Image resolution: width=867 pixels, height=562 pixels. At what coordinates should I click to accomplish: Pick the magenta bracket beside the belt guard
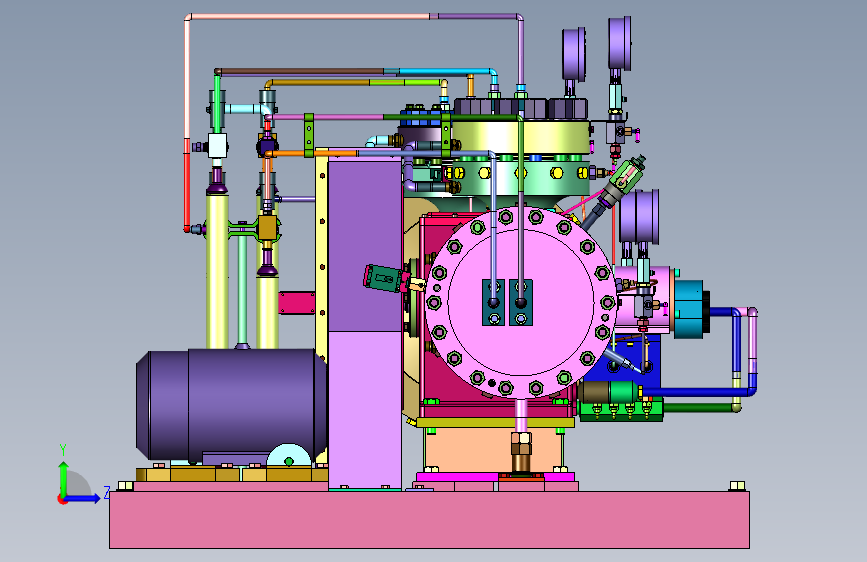296,303
